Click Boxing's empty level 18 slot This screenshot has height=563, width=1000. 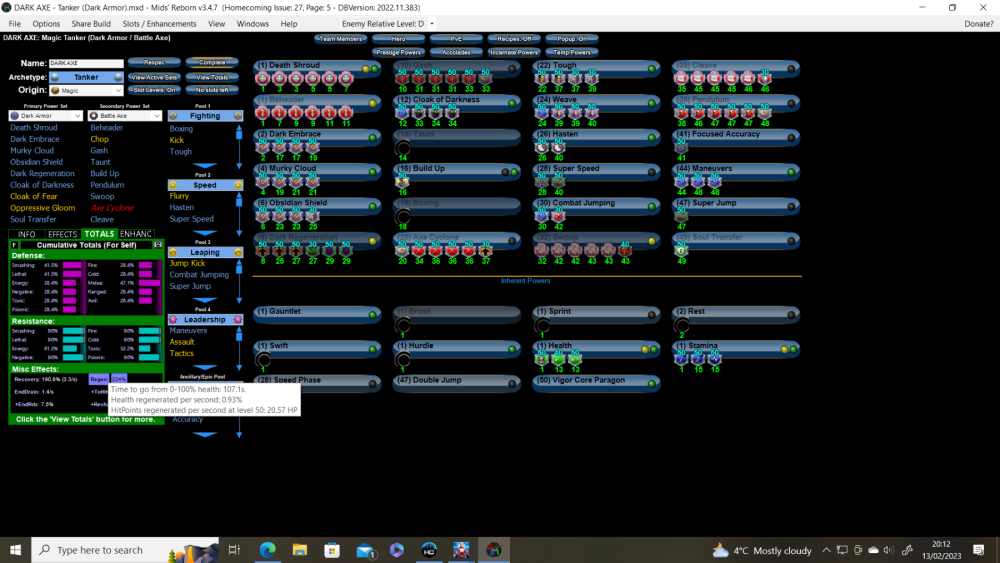(402, 216)
